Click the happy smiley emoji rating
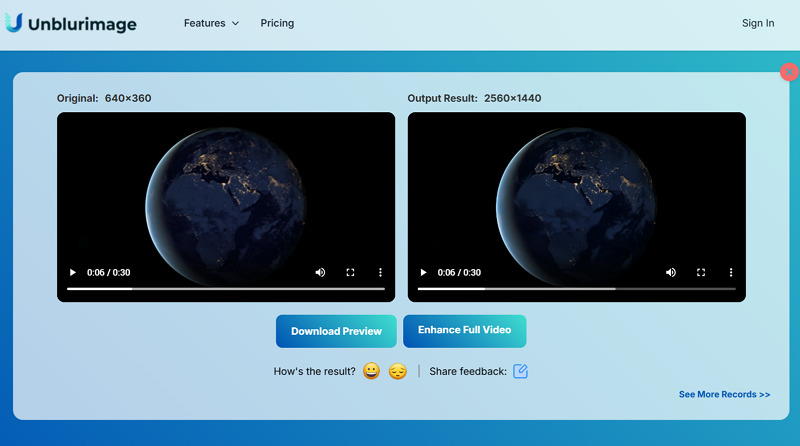 point(371,371)
